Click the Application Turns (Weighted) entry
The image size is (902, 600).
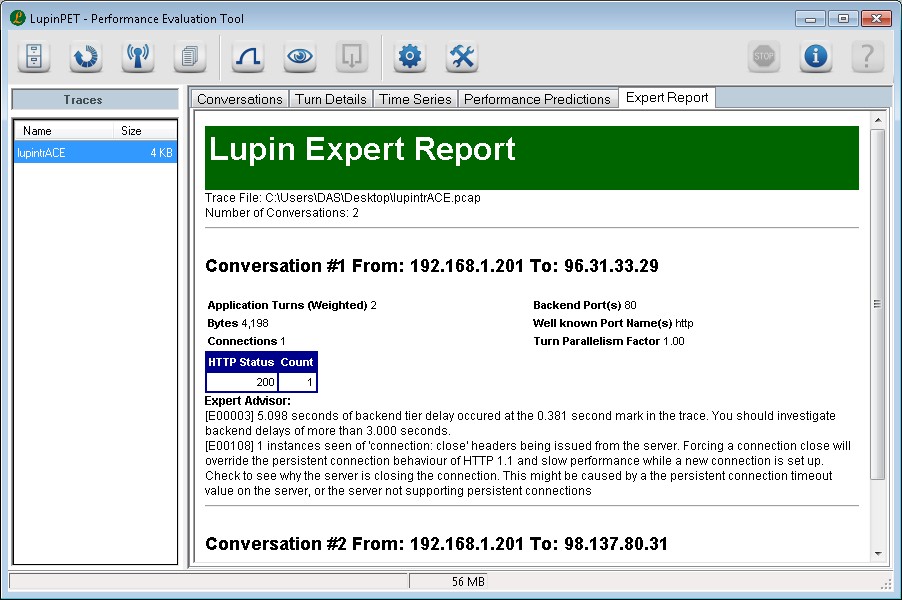tap(292, 305)
